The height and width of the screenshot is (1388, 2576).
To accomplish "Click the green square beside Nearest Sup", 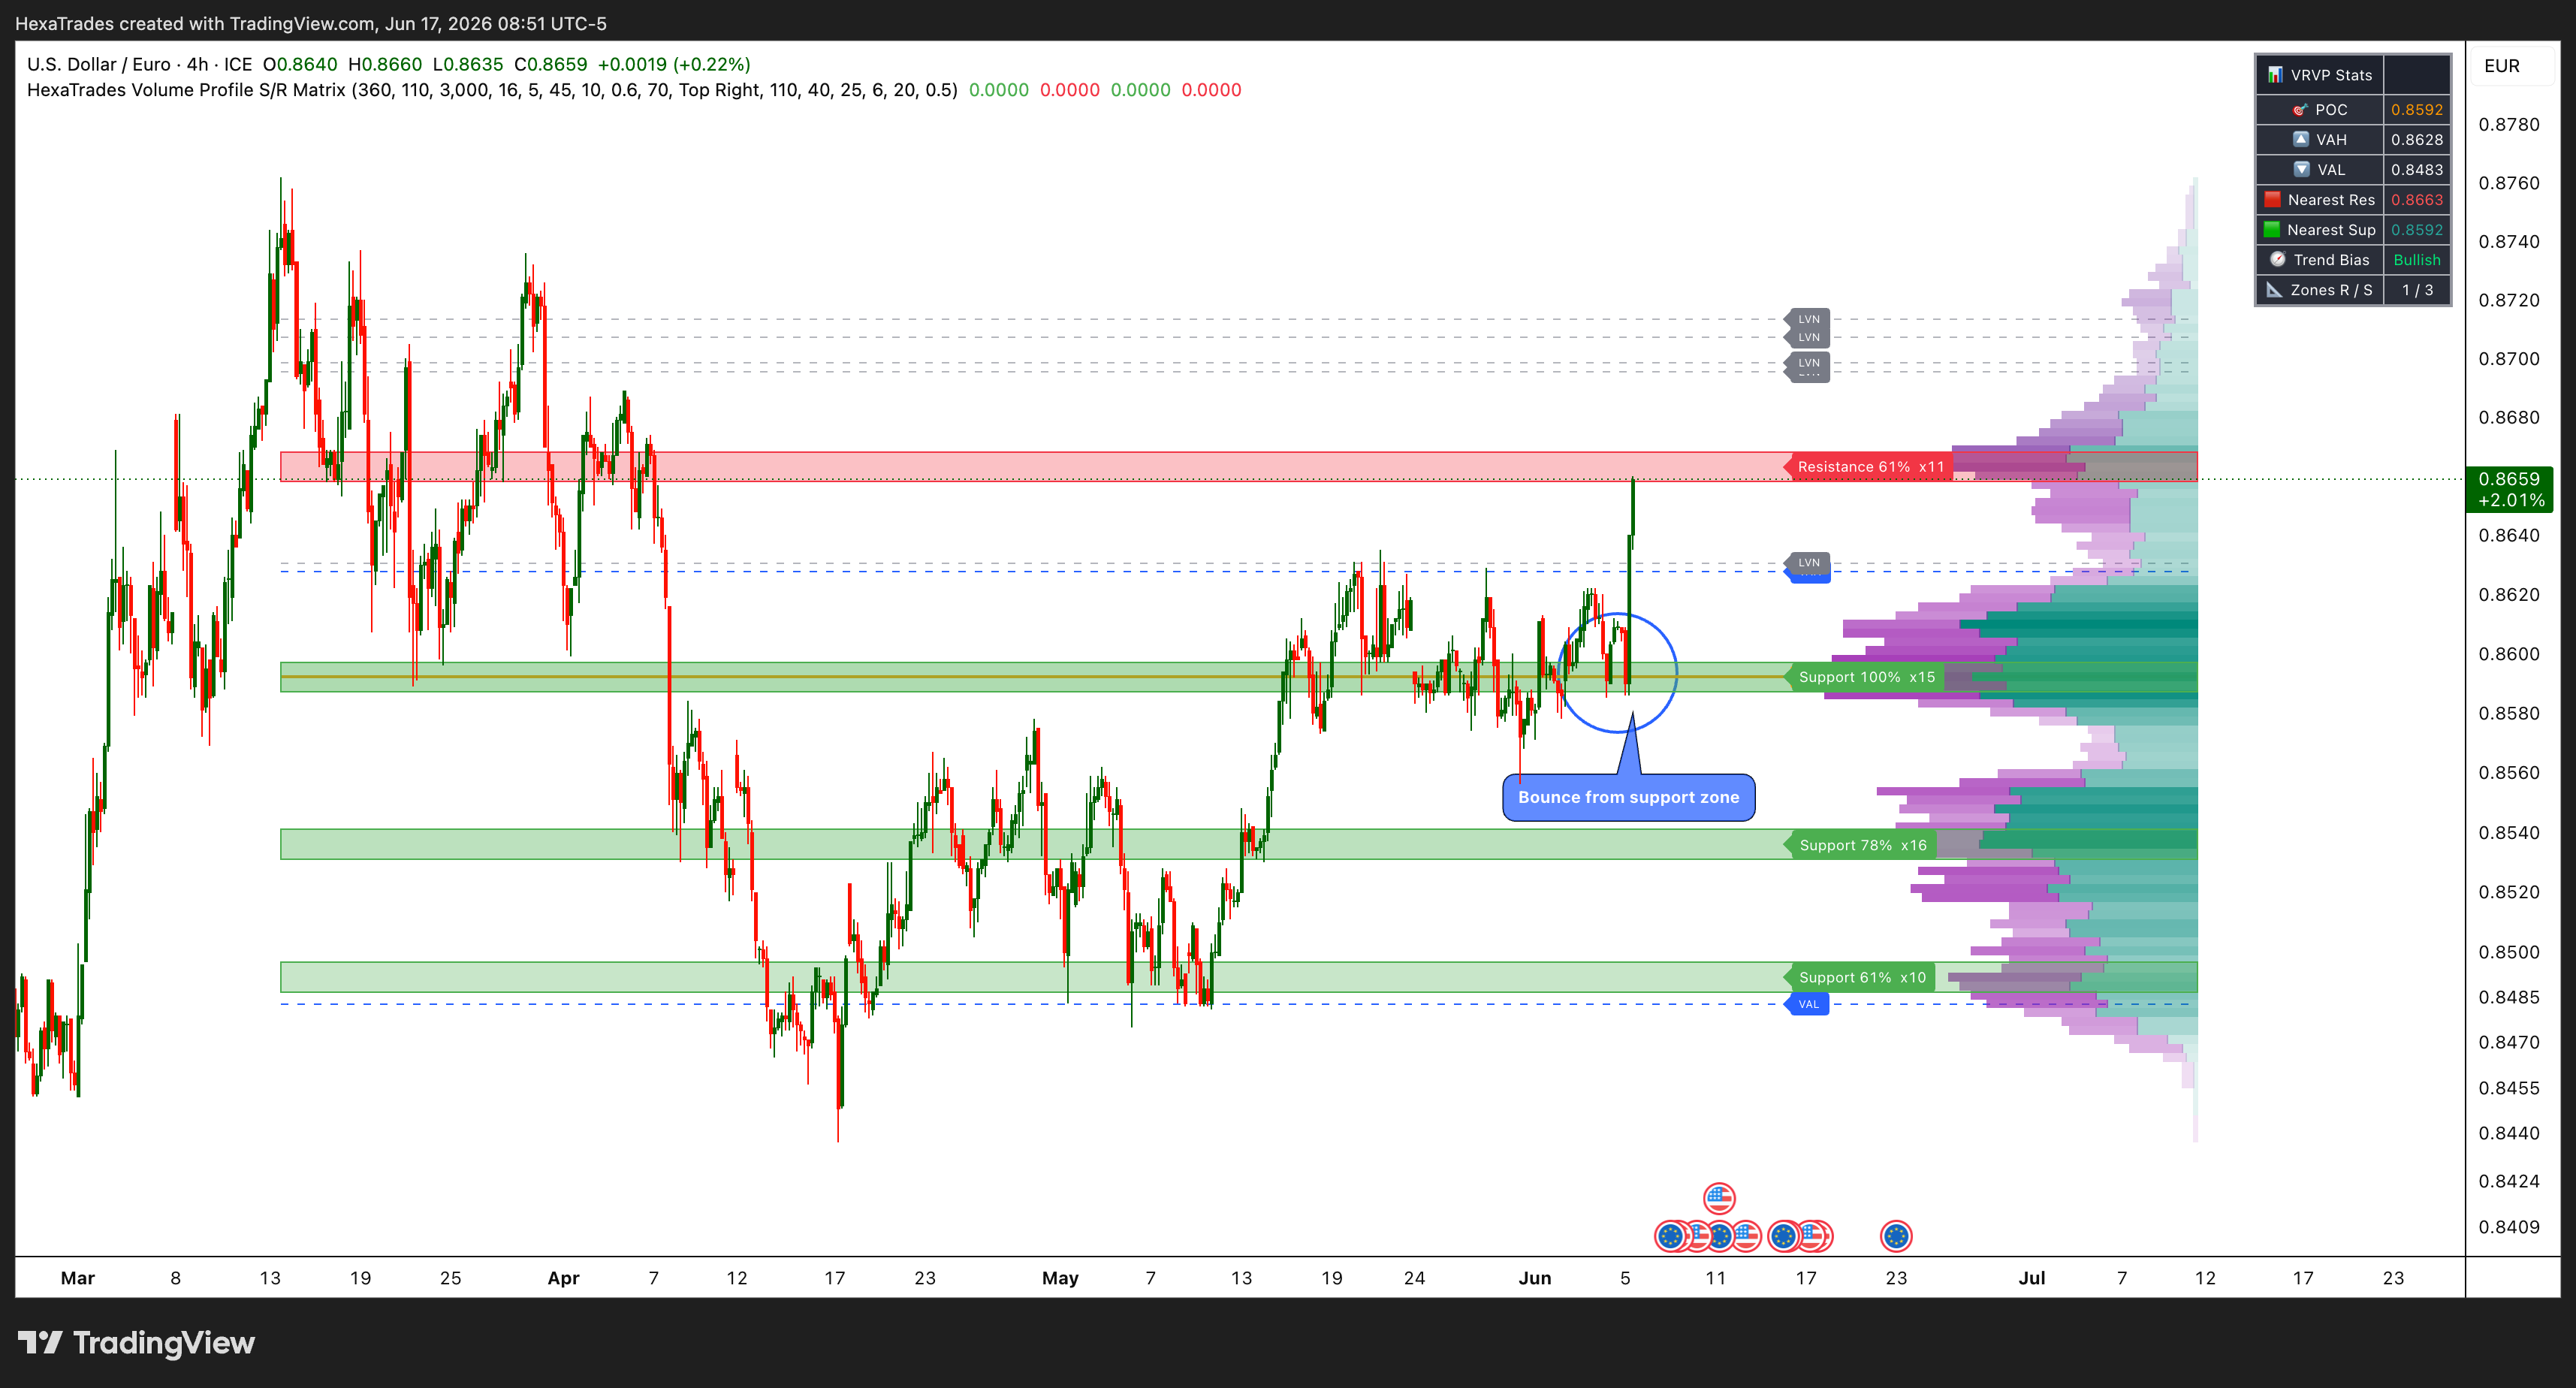I will pos(2272,229).
